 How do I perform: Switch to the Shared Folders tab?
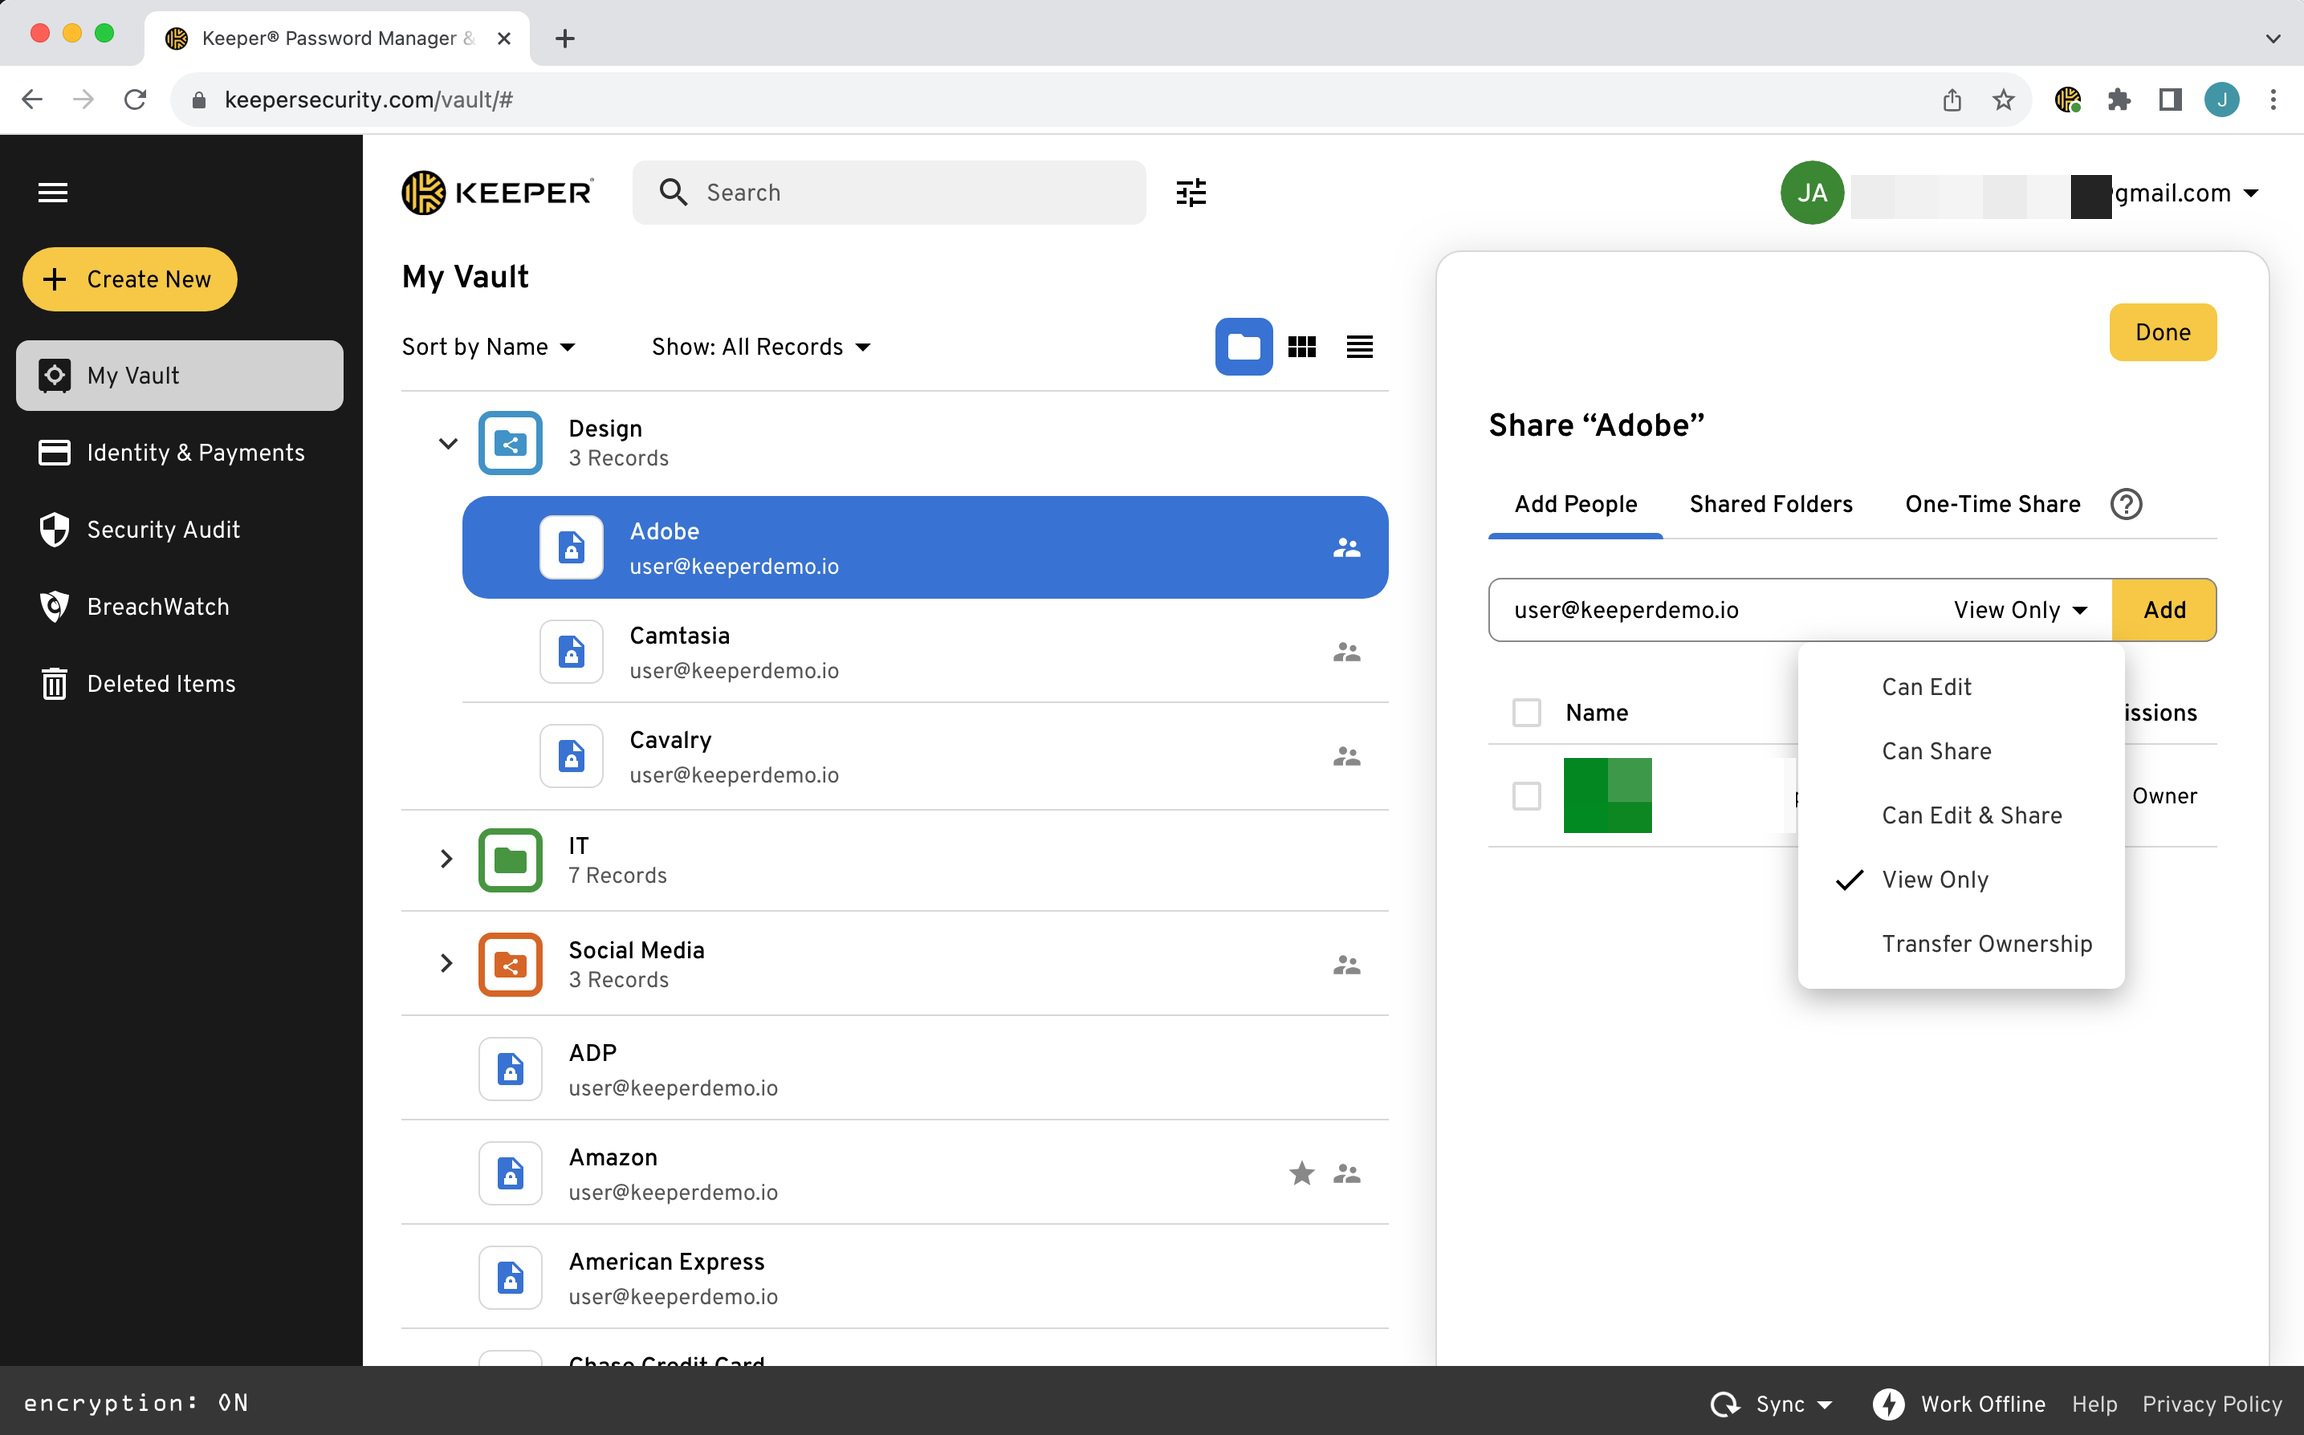point(1770,504)
